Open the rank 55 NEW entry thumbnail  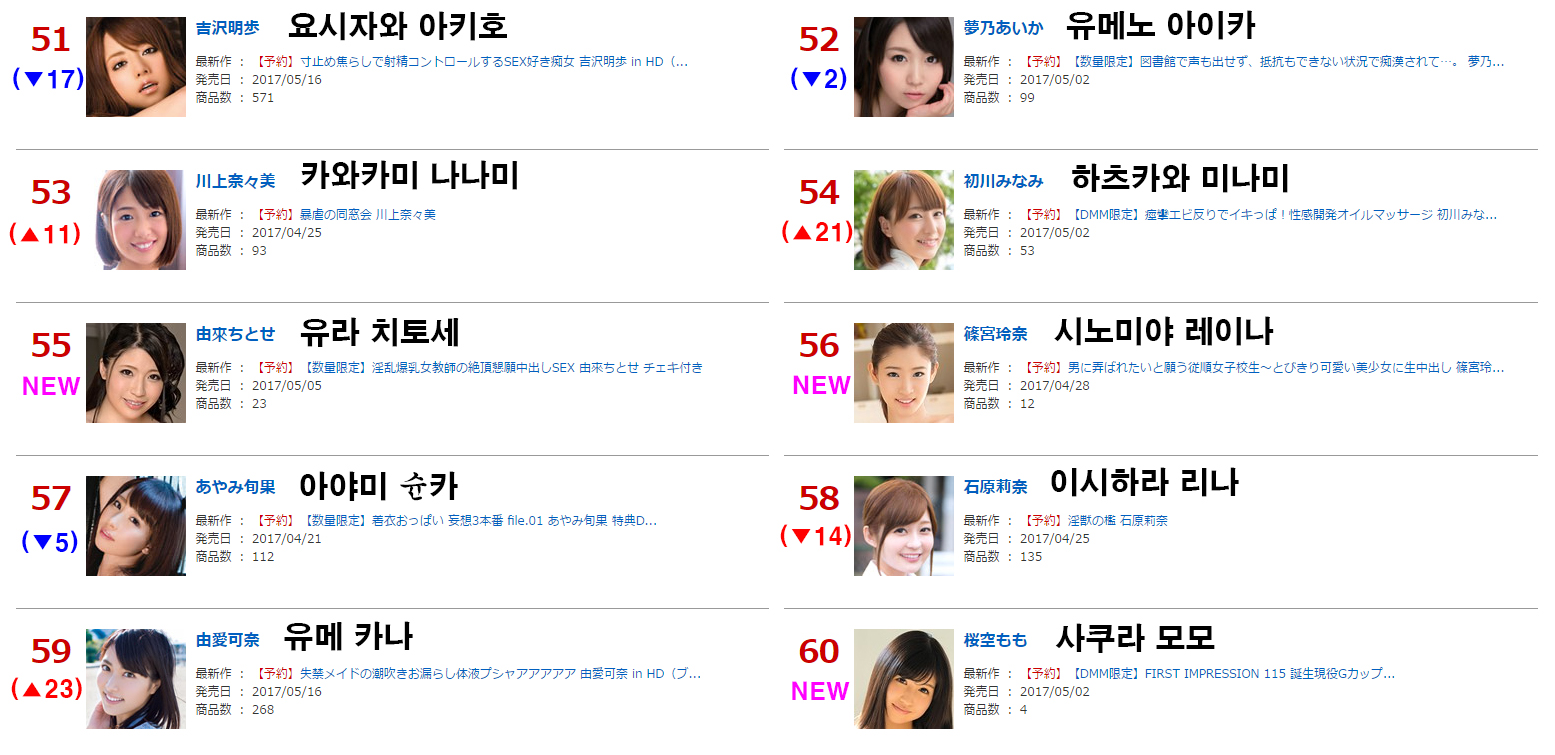pos(136,373)
